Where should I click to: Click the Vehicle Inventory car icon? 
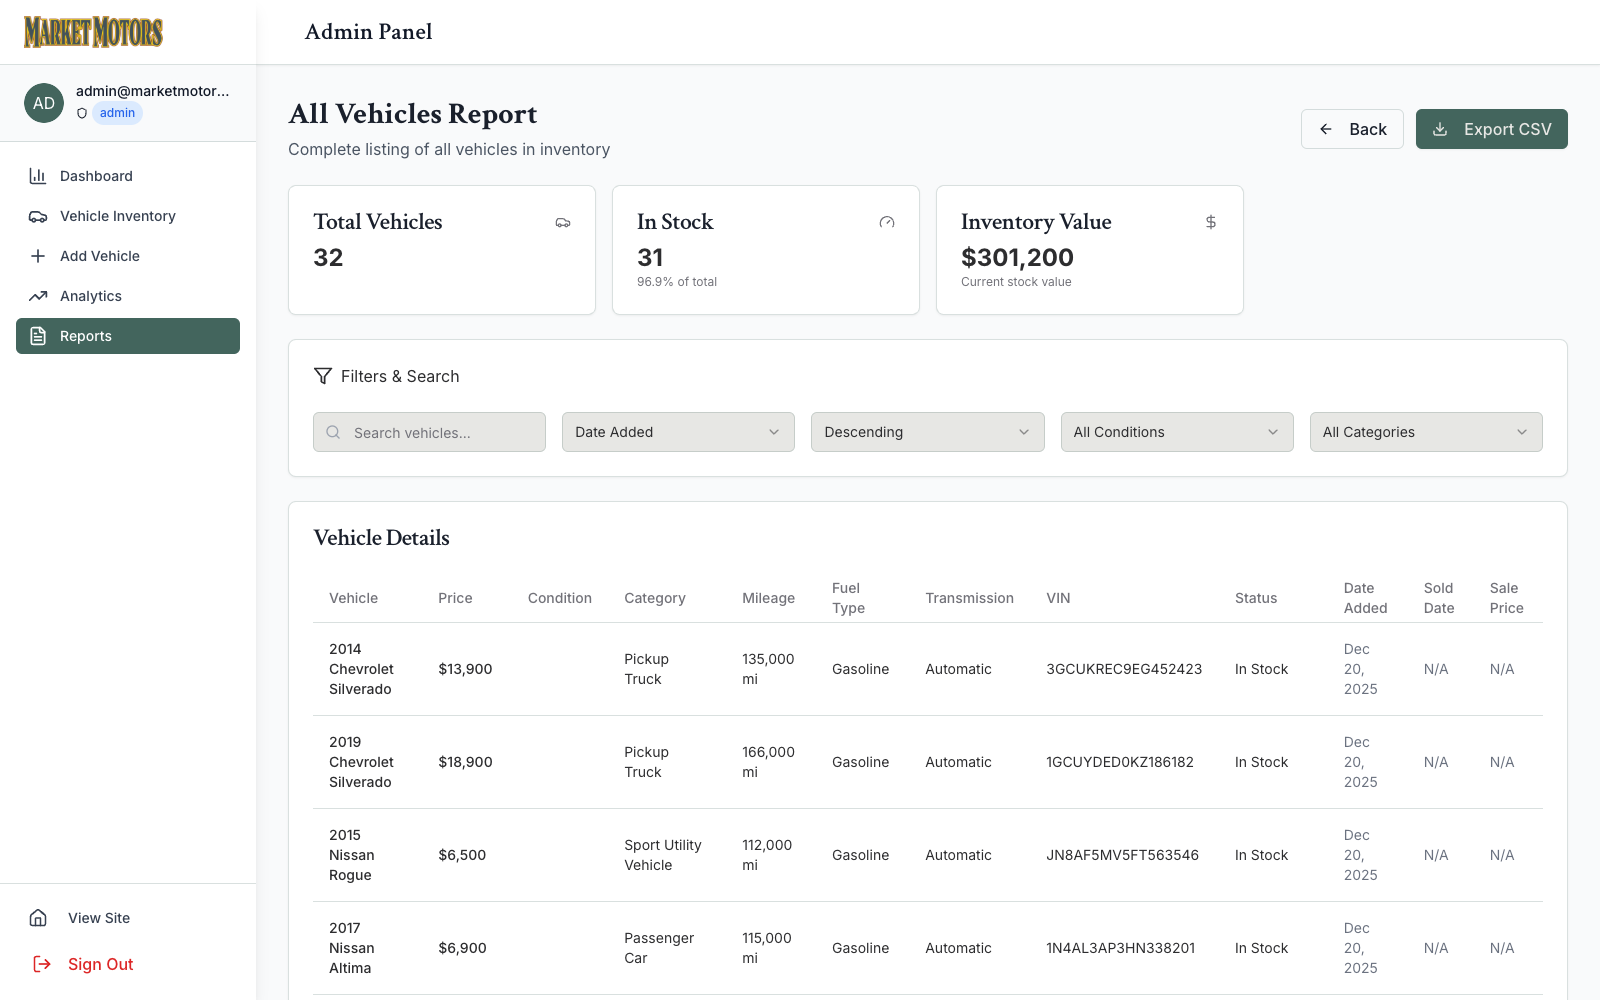click(x=38, y=216)
